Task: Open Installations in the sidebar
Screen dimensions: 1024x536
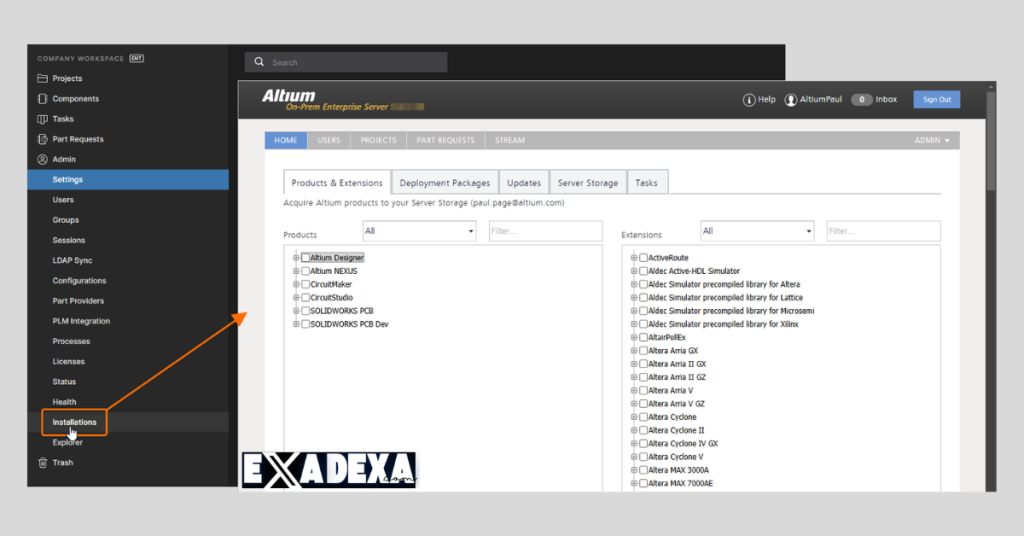Action: (74, 422)
